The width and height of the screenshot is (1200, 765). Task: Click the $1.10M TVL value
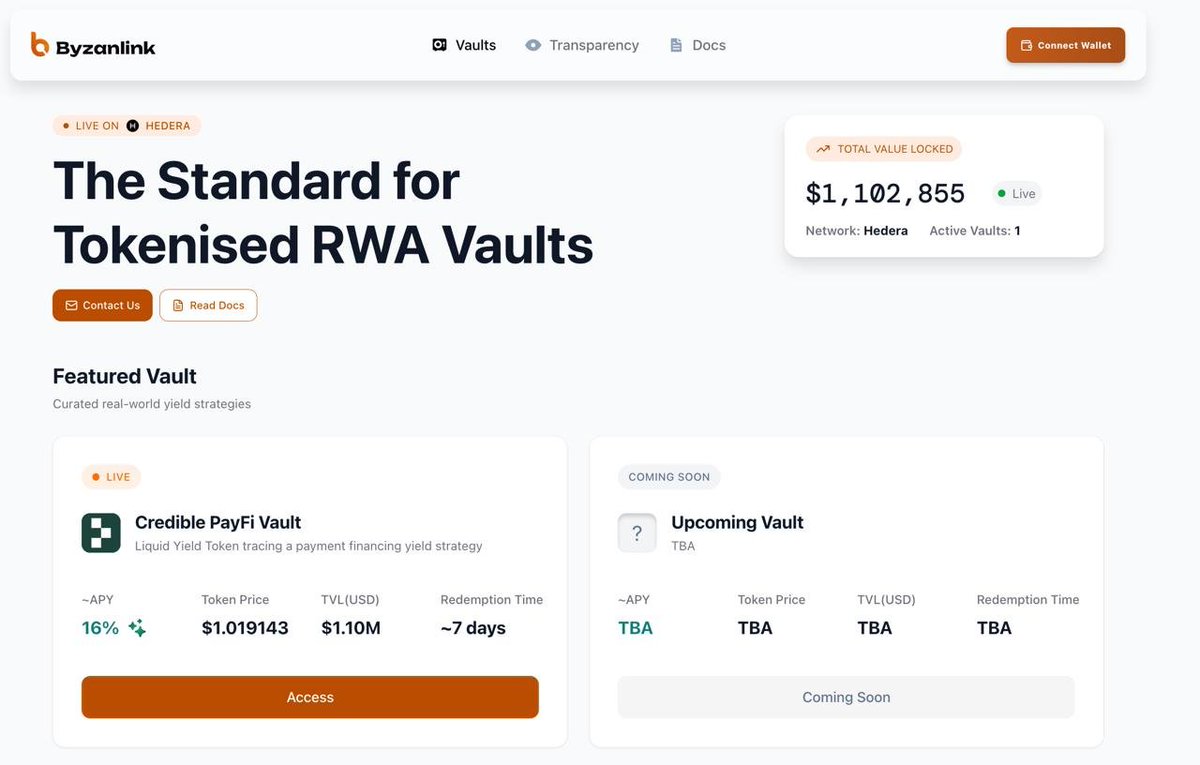351,628
